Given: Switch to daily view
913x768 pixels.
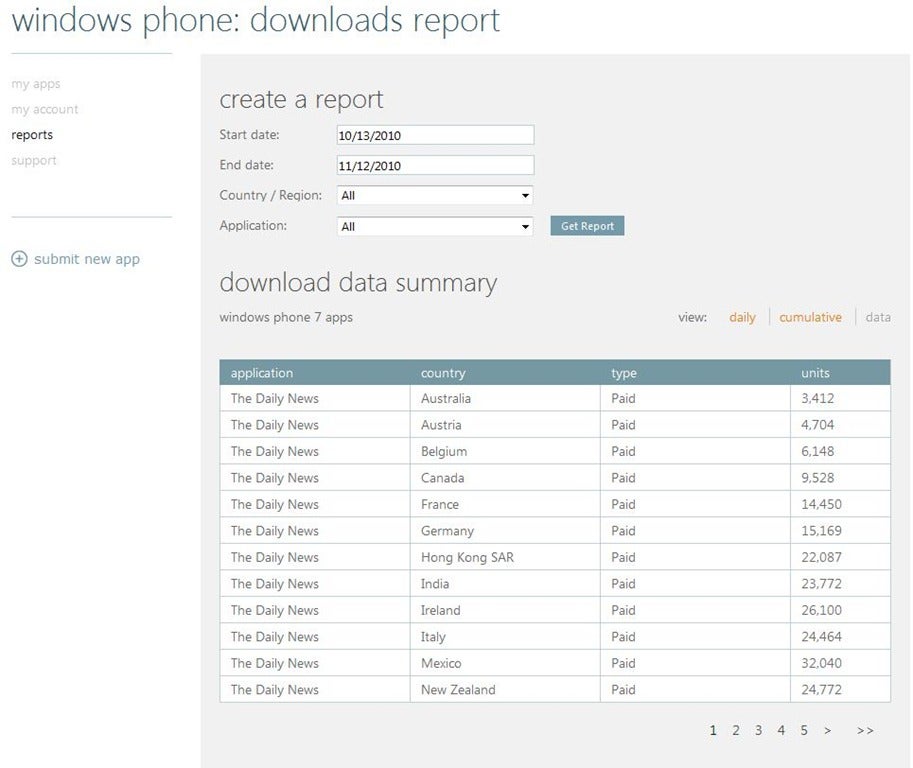Looking at the screenshot, I should 742,317.
